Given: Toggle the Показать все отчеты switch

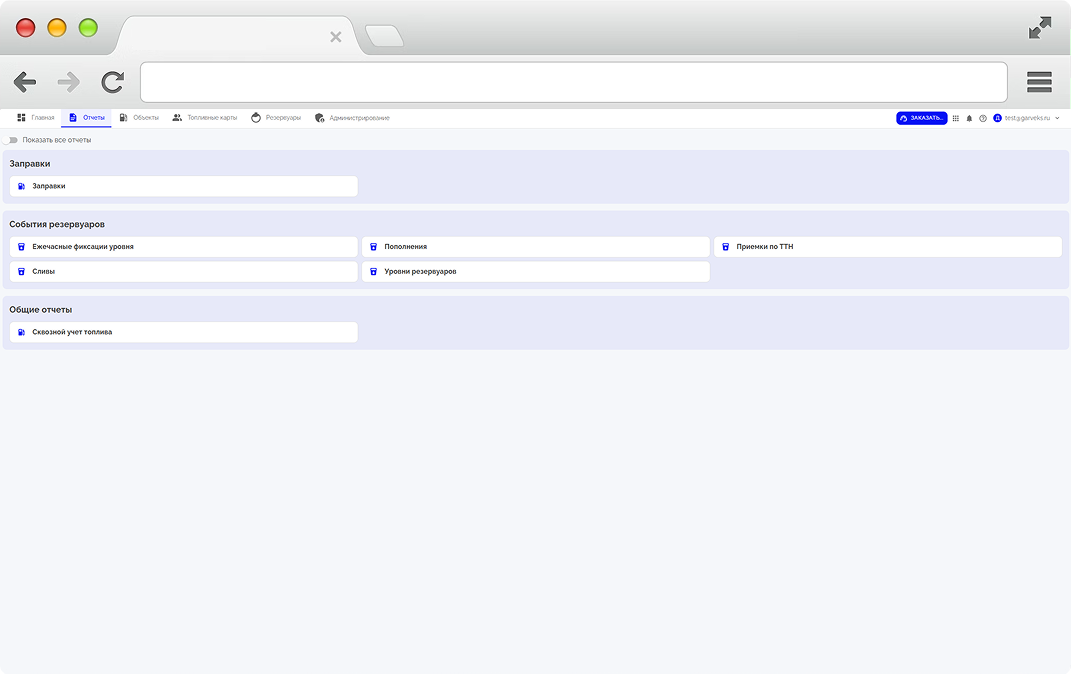Looking at the screenshot, I should point(12,140).
